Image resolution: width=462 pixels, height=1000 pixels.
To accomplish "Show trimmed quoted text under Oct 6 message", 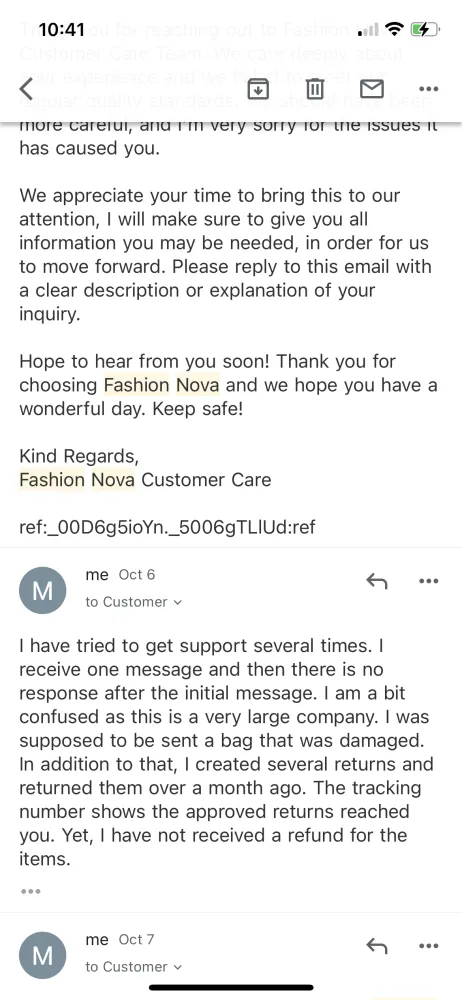I will tap(31, 891).
